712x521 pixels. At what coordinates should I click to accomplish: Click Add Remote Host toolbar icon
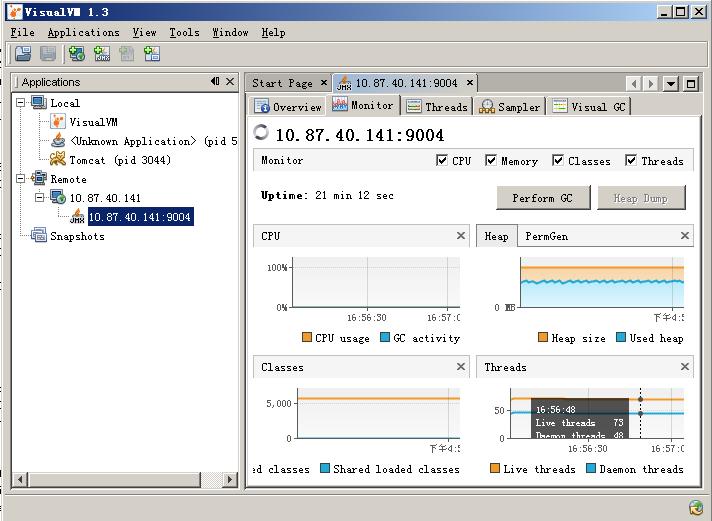(77, 54)
